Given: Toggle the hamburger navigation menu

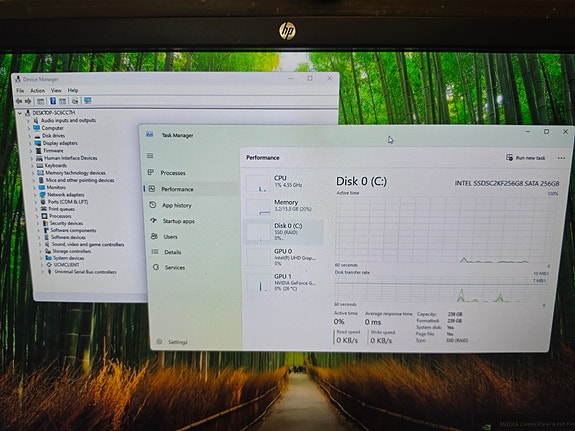Looking at the screenshot, I should click(x=150, y=156).
